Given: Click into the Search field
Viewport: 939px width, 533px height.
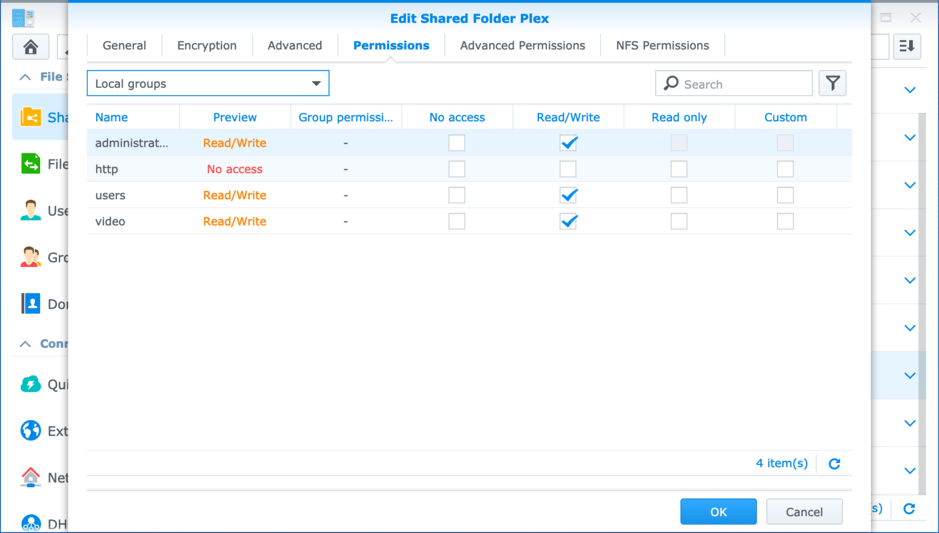Looking at the screenshot, I should click(734, 83).
